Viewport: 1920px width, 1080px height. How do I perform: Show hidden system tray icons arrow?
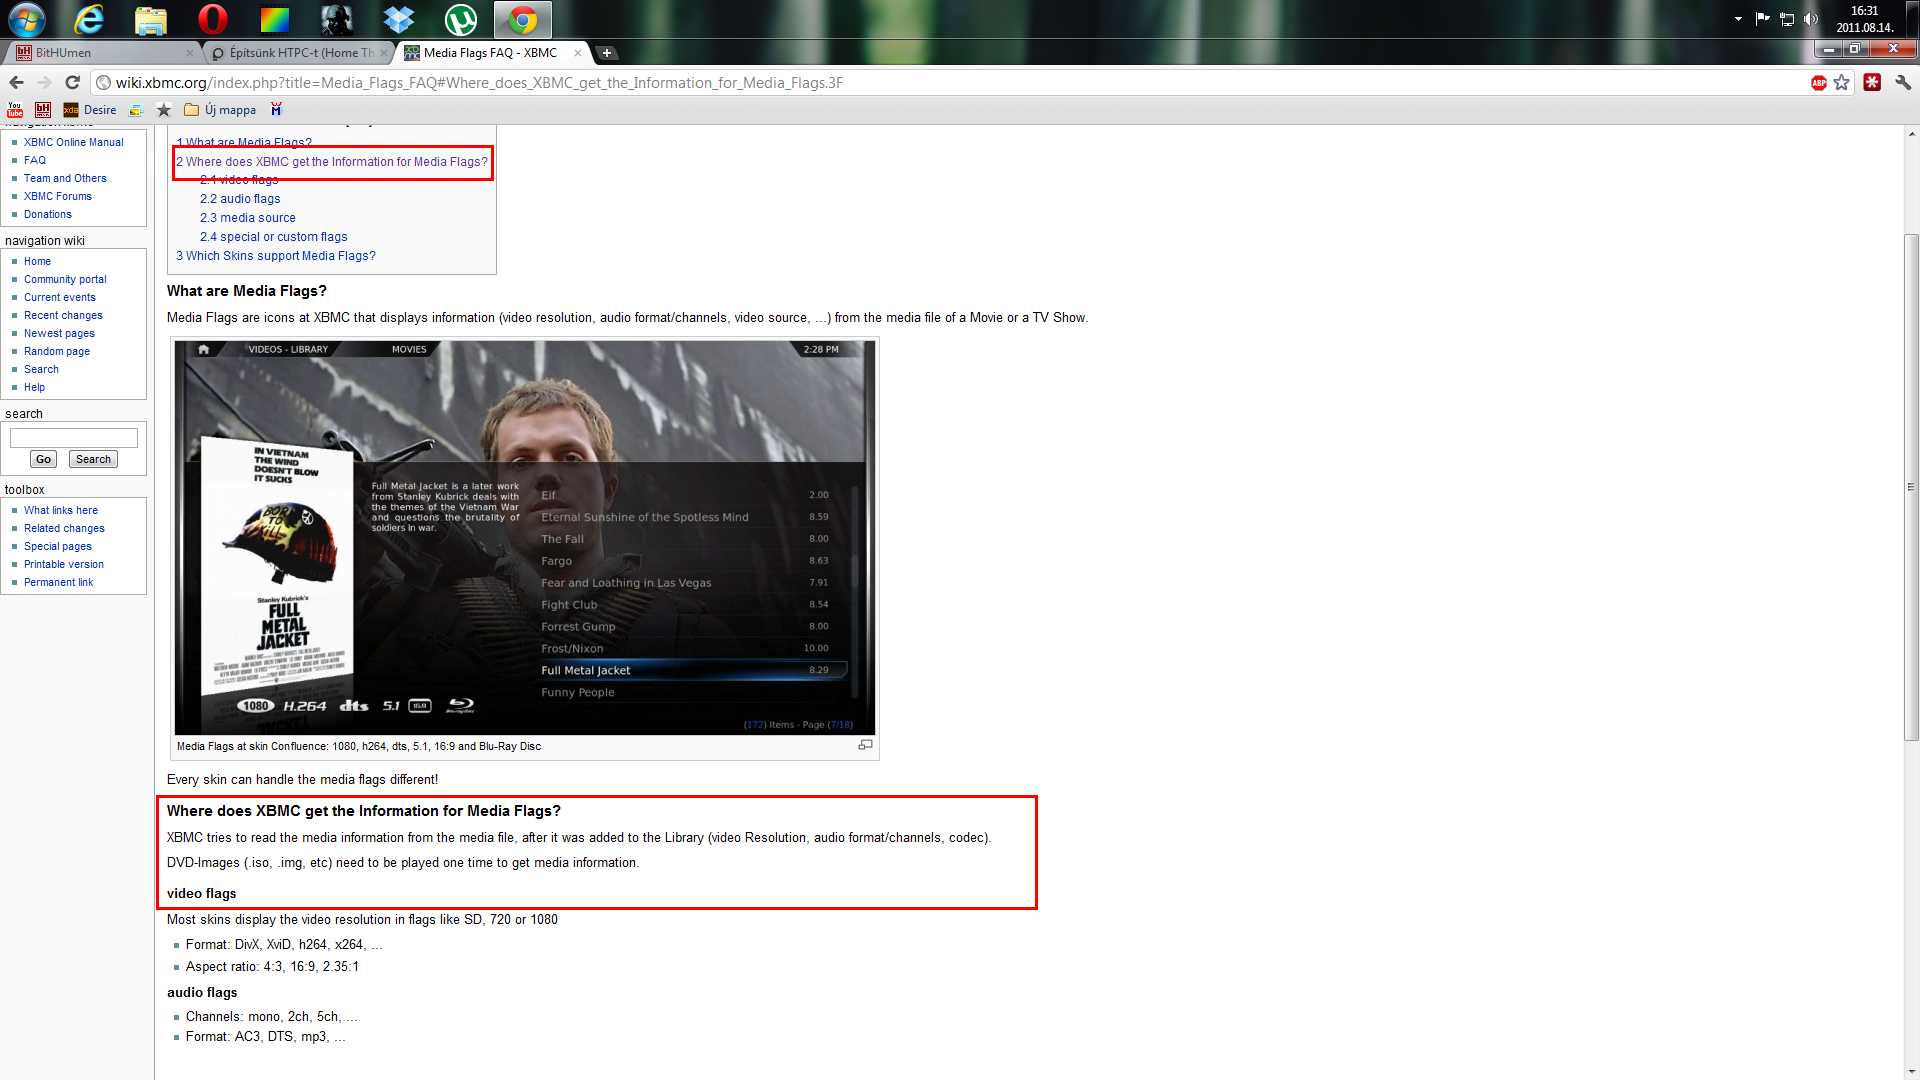1738,19
